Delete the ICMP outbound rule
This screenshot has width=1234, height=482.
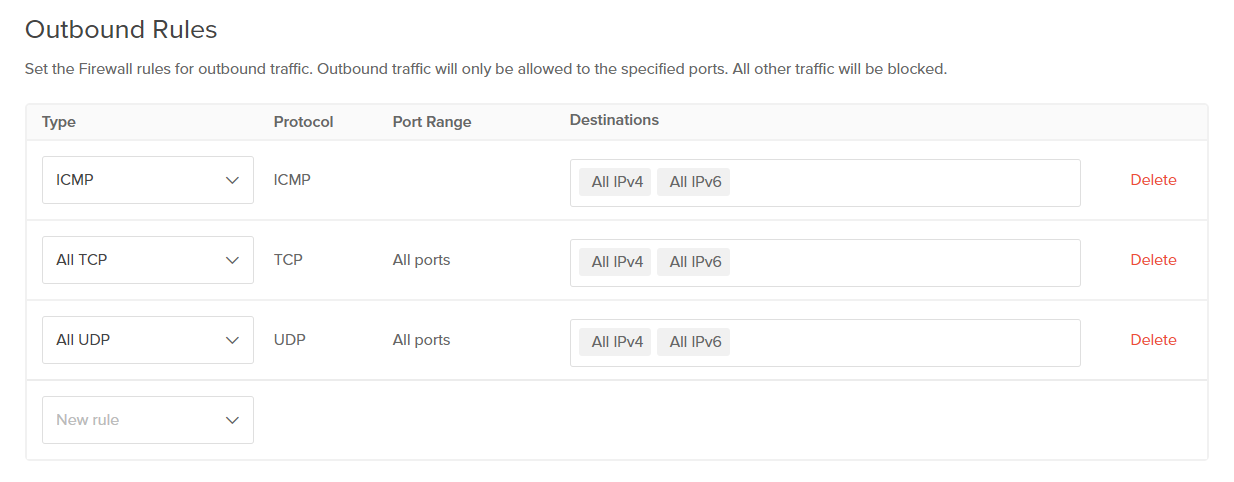pyautogui.click(x=1153, y=180)
